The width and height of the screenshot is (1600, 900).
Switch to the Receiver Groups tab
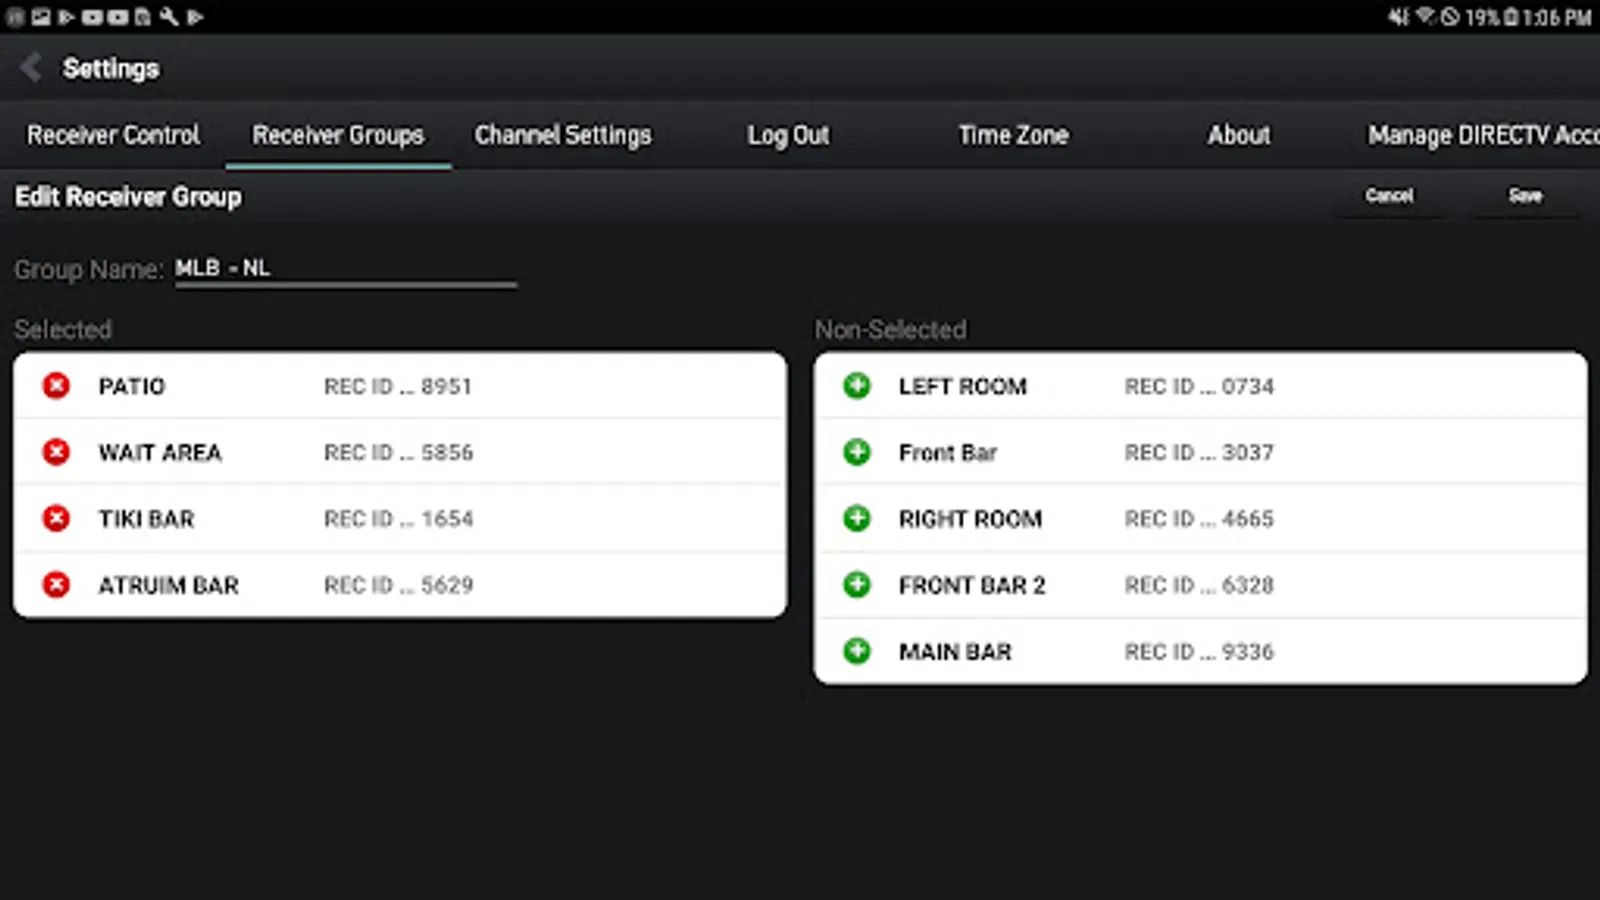338,135
